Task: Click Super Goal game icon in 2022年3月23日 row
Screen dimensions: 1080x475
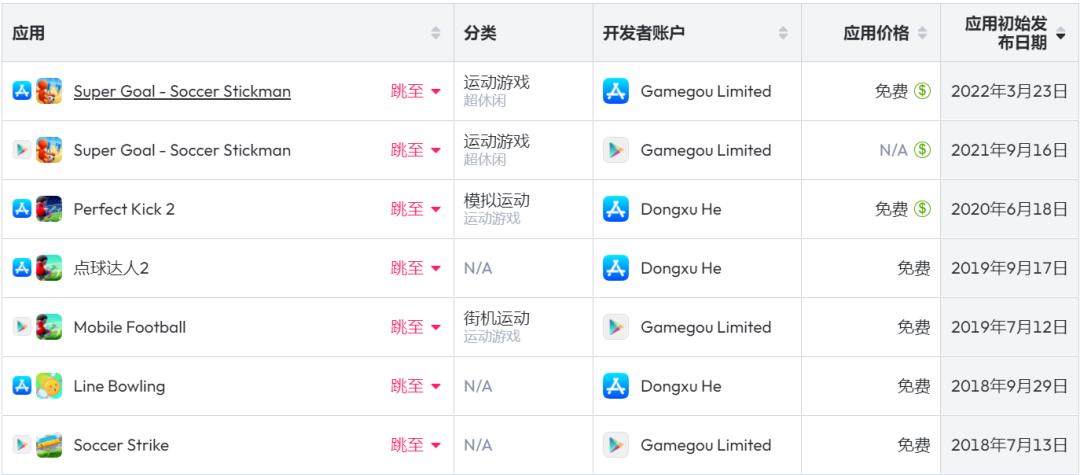Action: tap(49, 91)
